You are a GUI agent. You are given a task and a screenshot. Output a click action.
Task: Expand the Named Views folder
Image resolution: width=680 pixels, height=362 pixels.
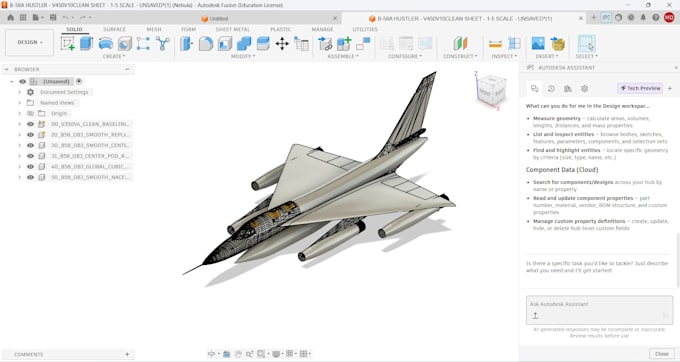pos(20,103)
